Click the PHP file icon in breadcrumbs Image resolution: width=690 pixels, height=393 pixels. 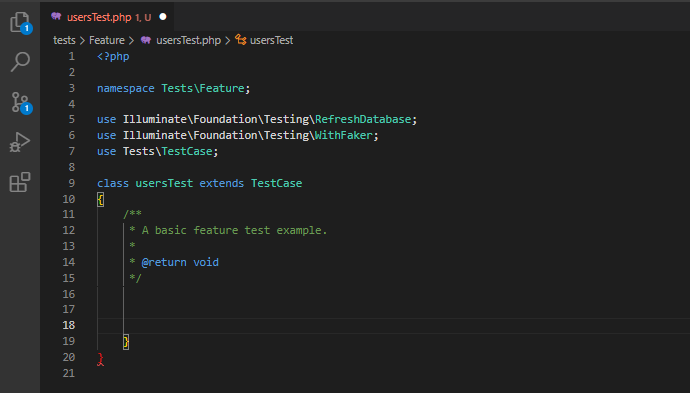(146, 40)
